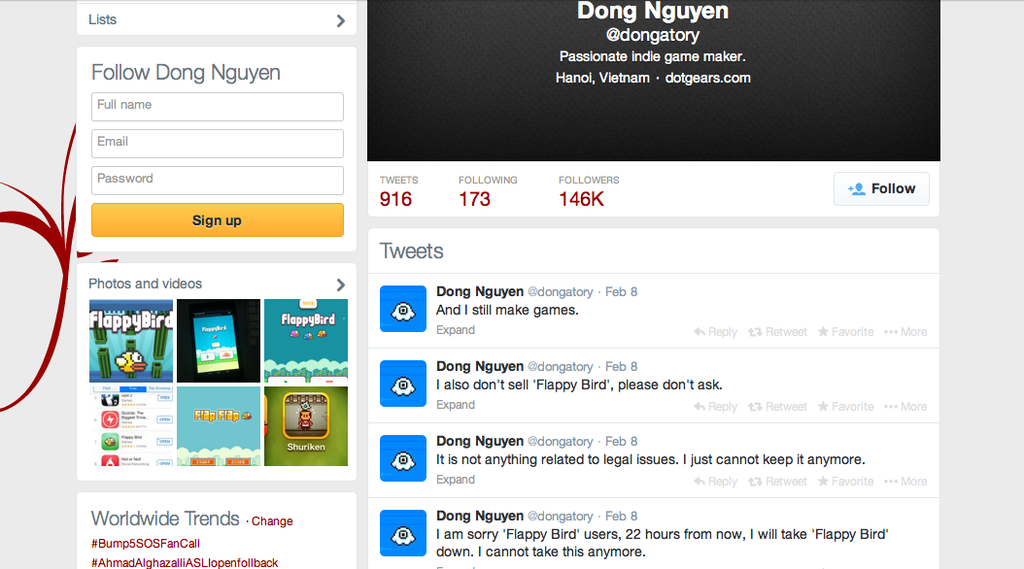The width and height of the screenshot is (1024, 569).
Task: Click the Email input field
Action: click(x=217, y=143)
